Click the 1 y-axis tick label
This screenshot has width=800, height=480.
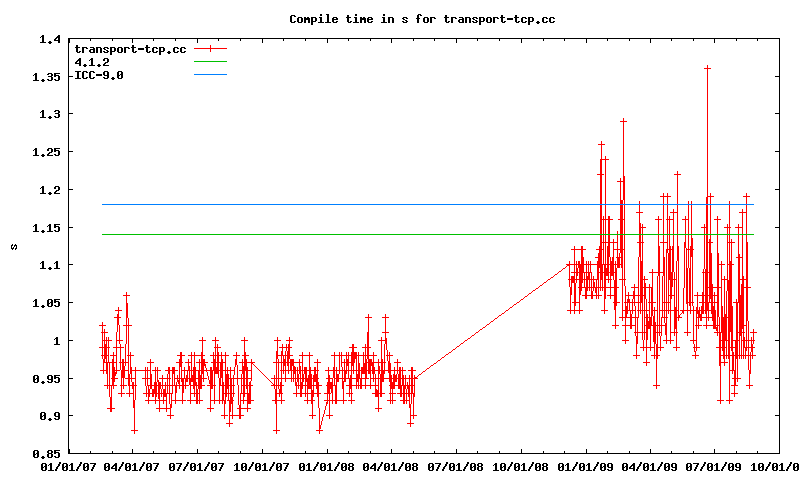tap(56, 341)
